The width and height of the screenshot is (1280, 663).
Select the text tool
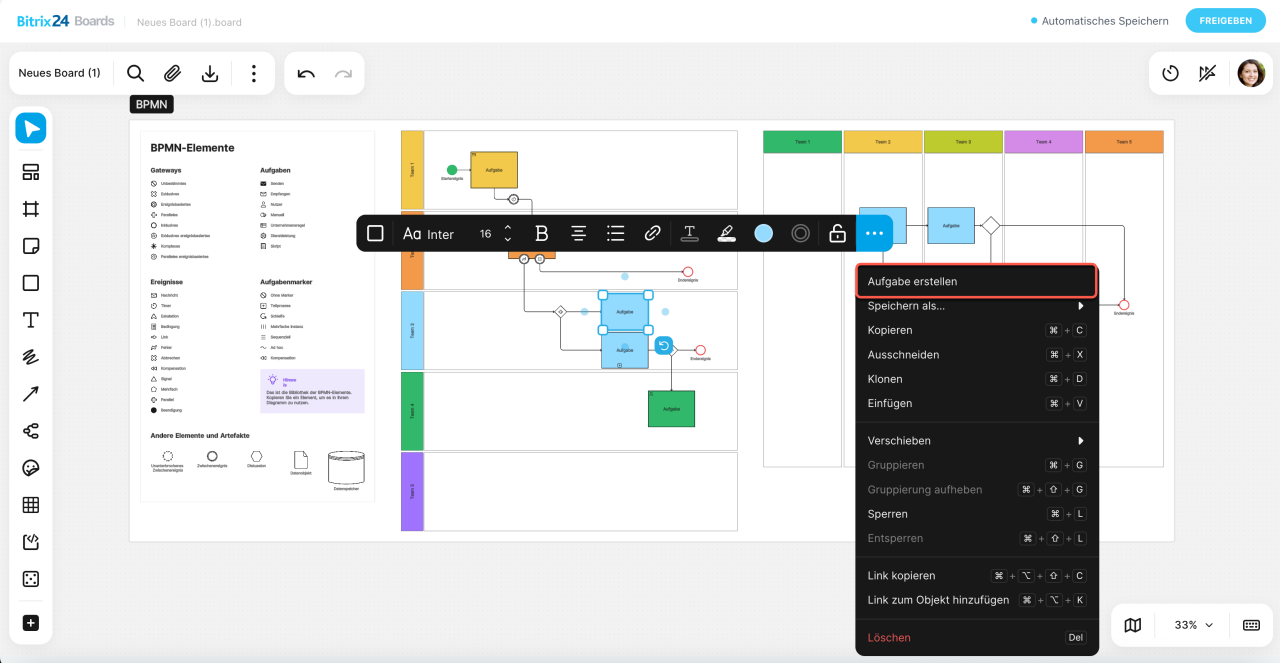click(x=31, y=320)
